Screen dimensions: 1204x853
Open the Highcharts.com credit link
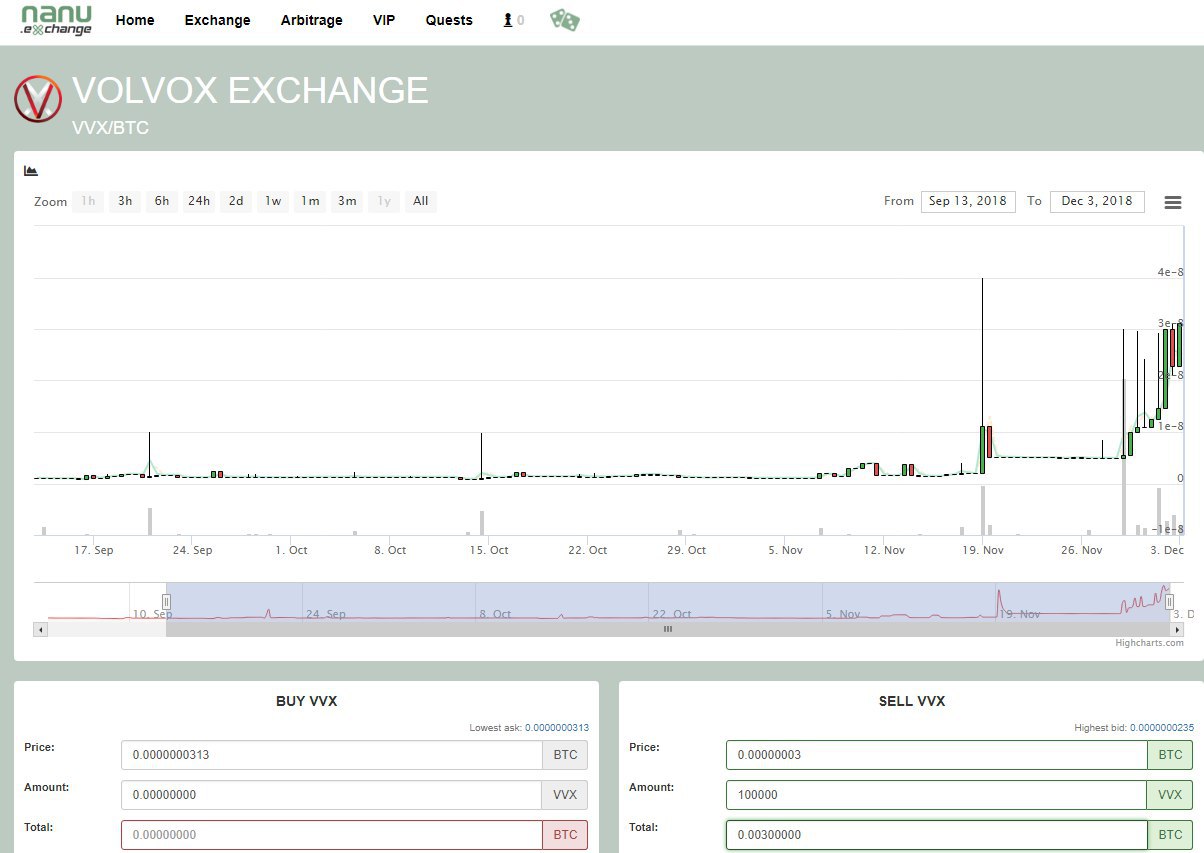click(1149, 643)
